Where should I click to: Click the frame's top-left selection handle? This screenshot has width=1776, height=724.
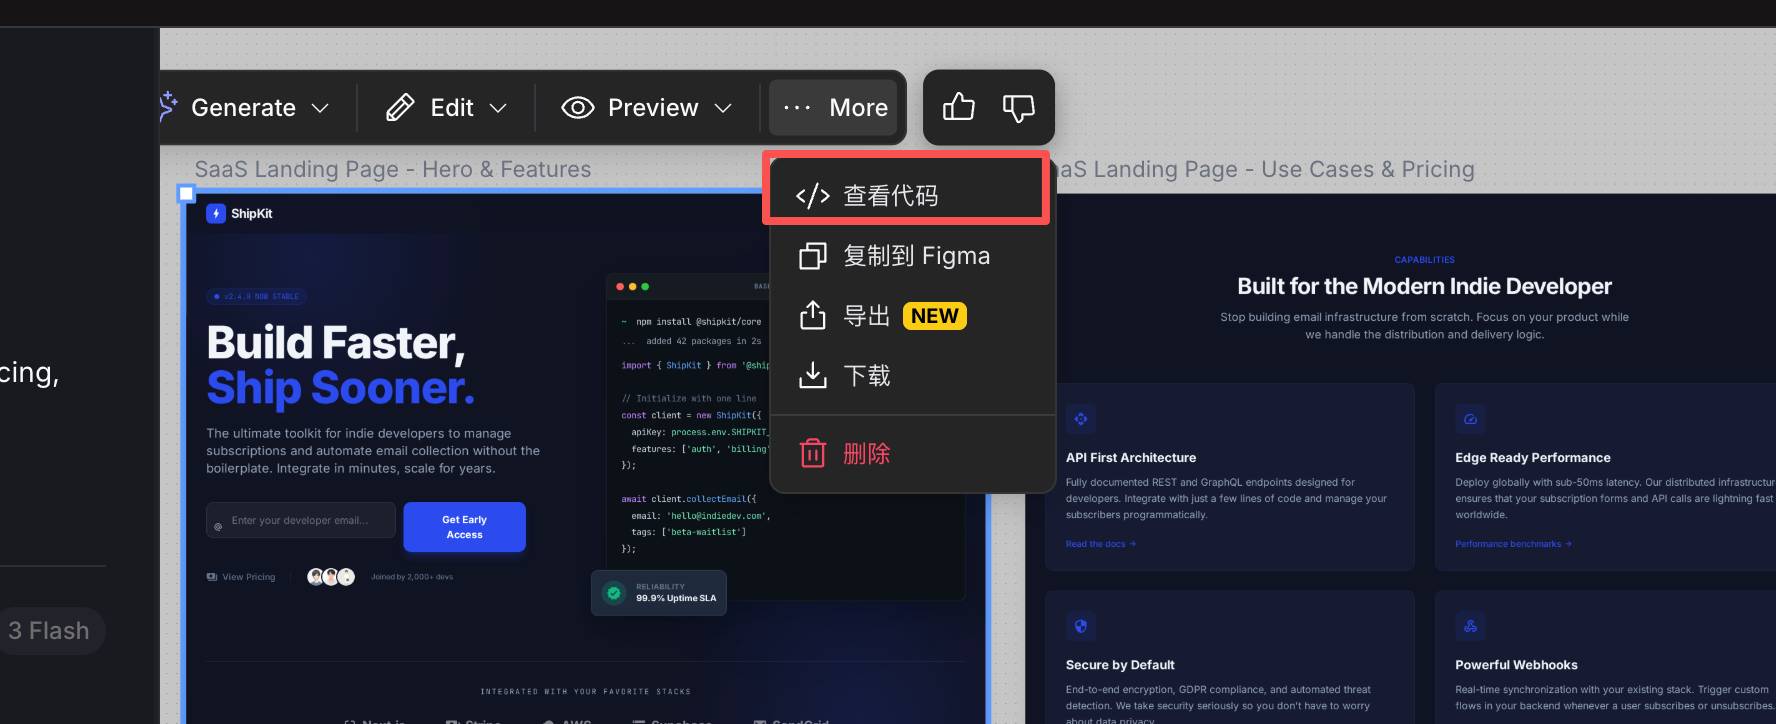pyautogui.click(x=186, y=194)
